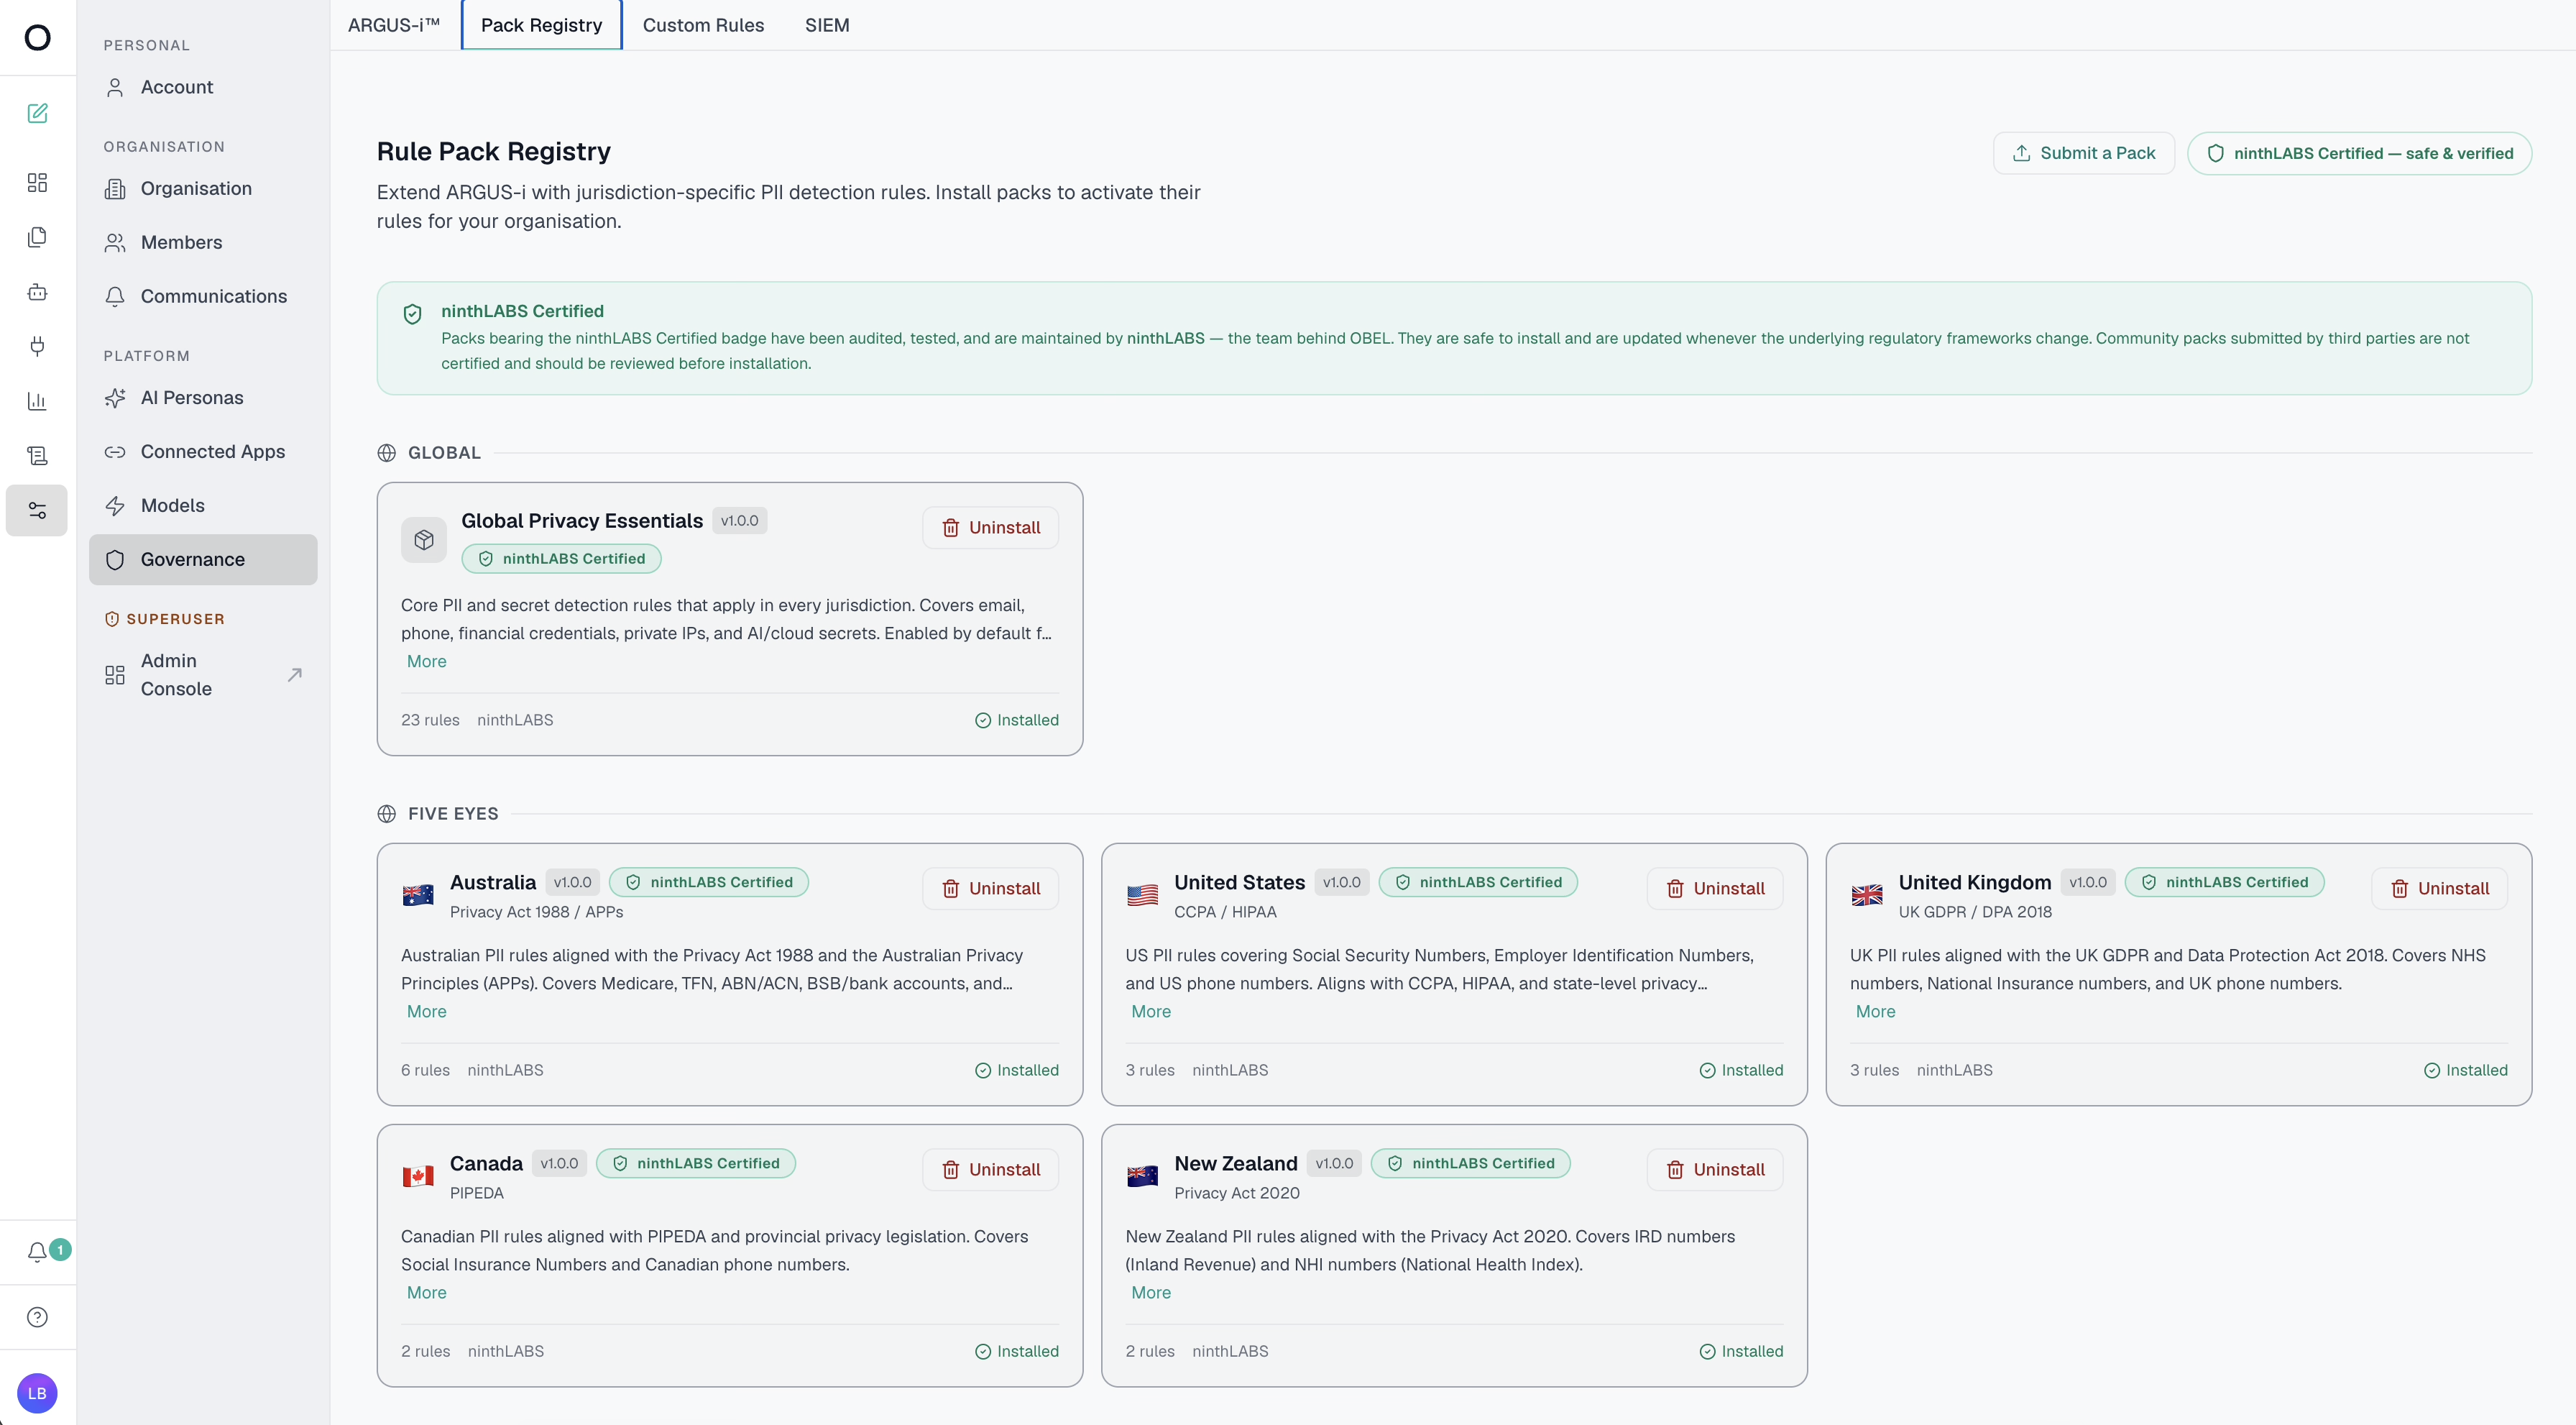The height and width of the screenshot is (1425, 2576).
Task: Open Admin Console in the sidebar
Action: coord(203,675)
